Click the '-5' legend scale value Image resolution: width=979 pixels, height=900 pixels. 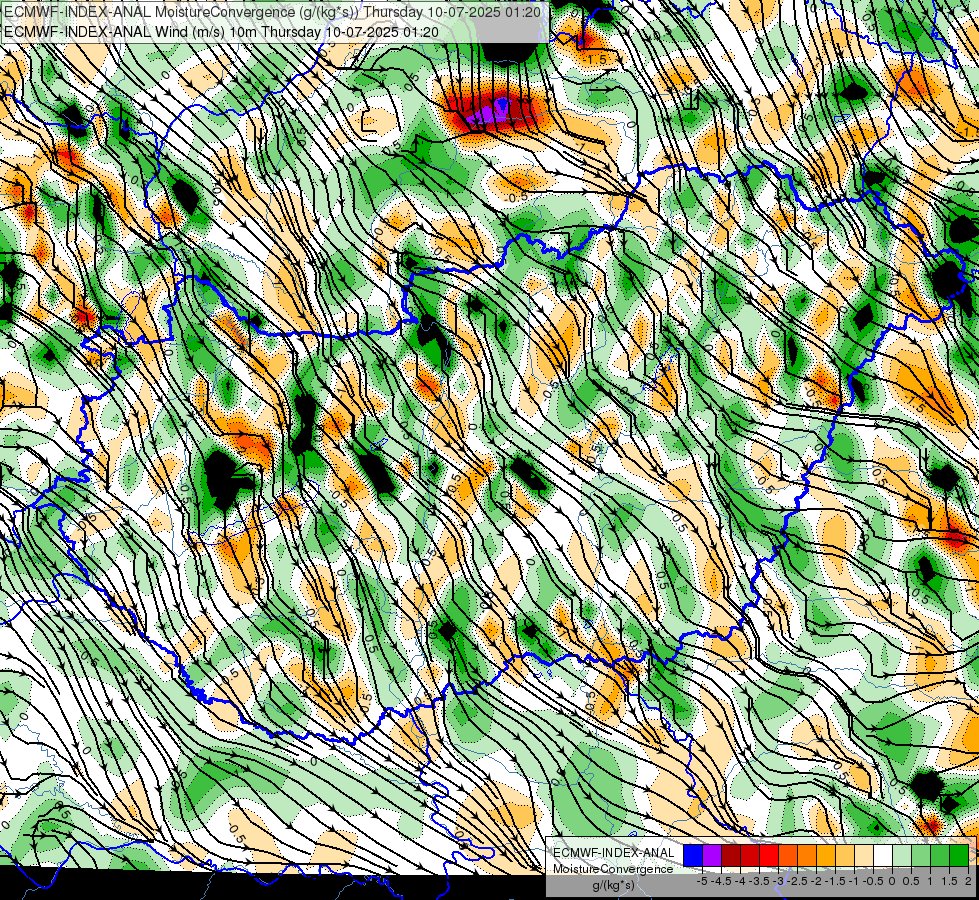[x=702, y=881]
